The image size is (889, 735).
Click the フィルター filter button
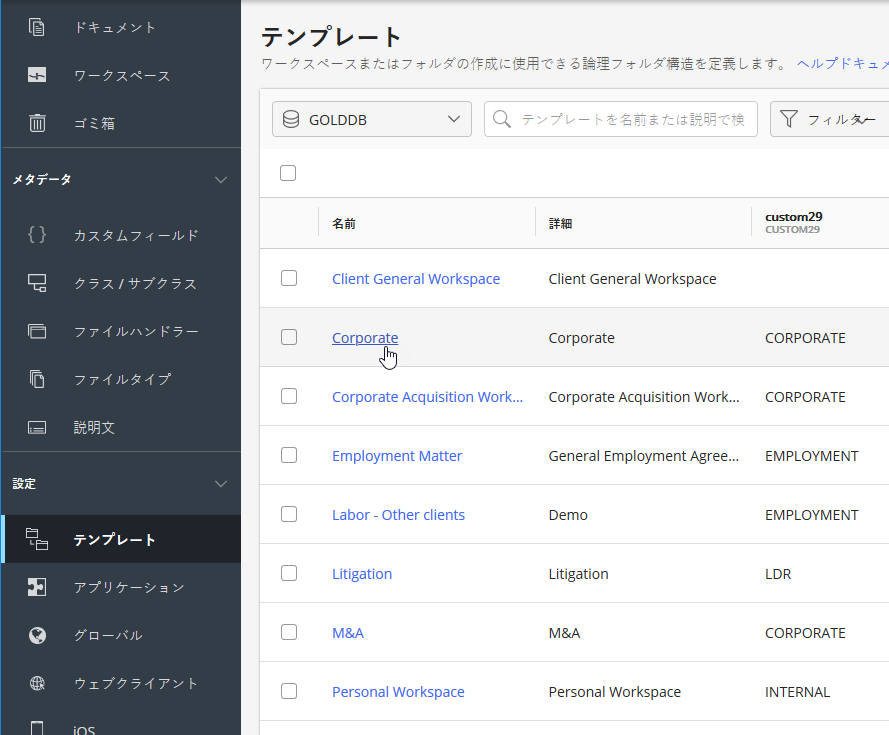830,119
